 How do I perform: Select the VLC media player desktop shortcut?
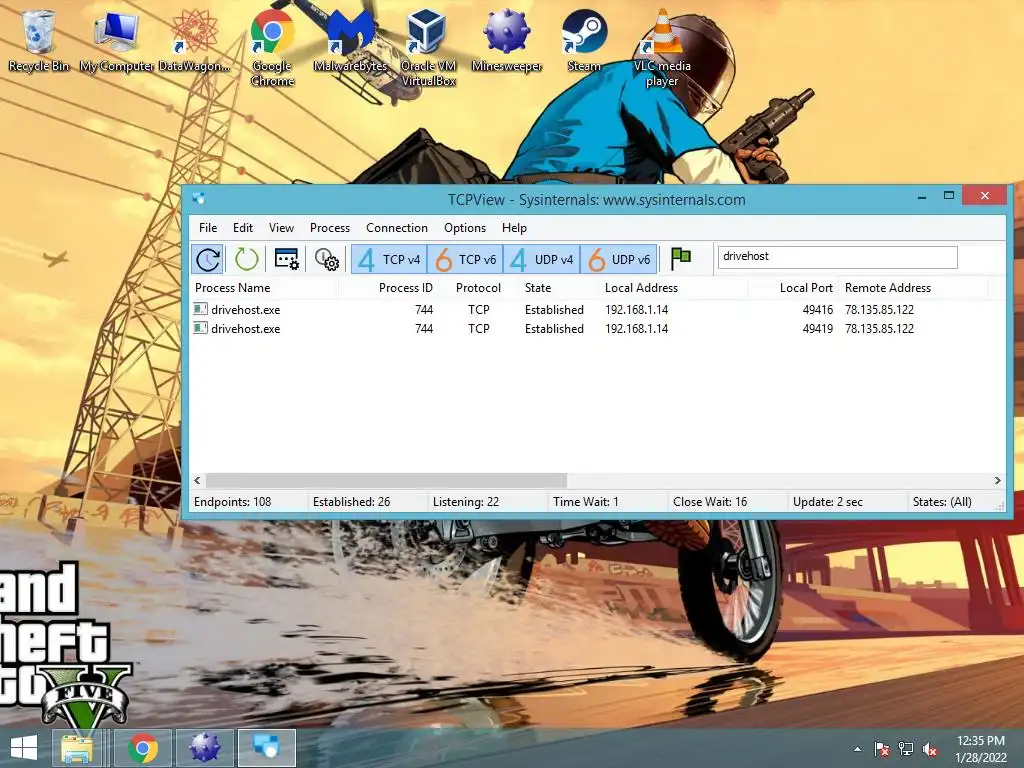[x=662, y=48]
